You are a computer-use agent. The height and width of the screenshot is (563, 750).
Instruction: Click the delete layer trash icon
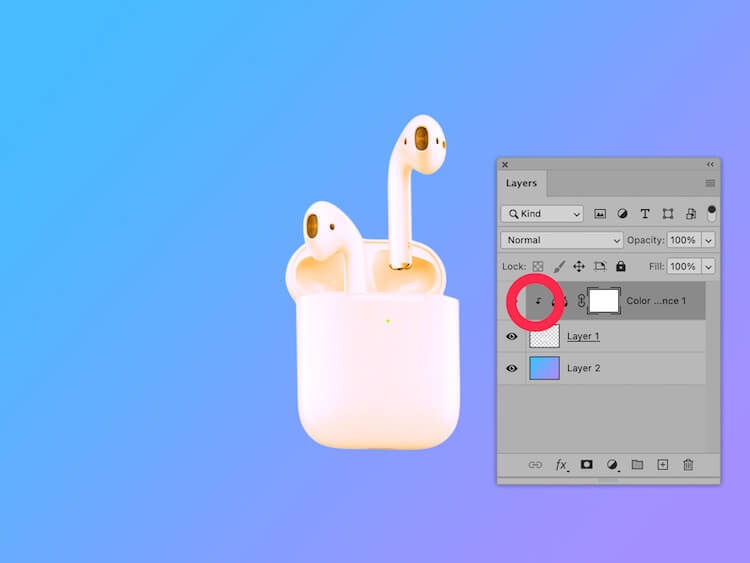pyautogui.click(x=688, y=465)
